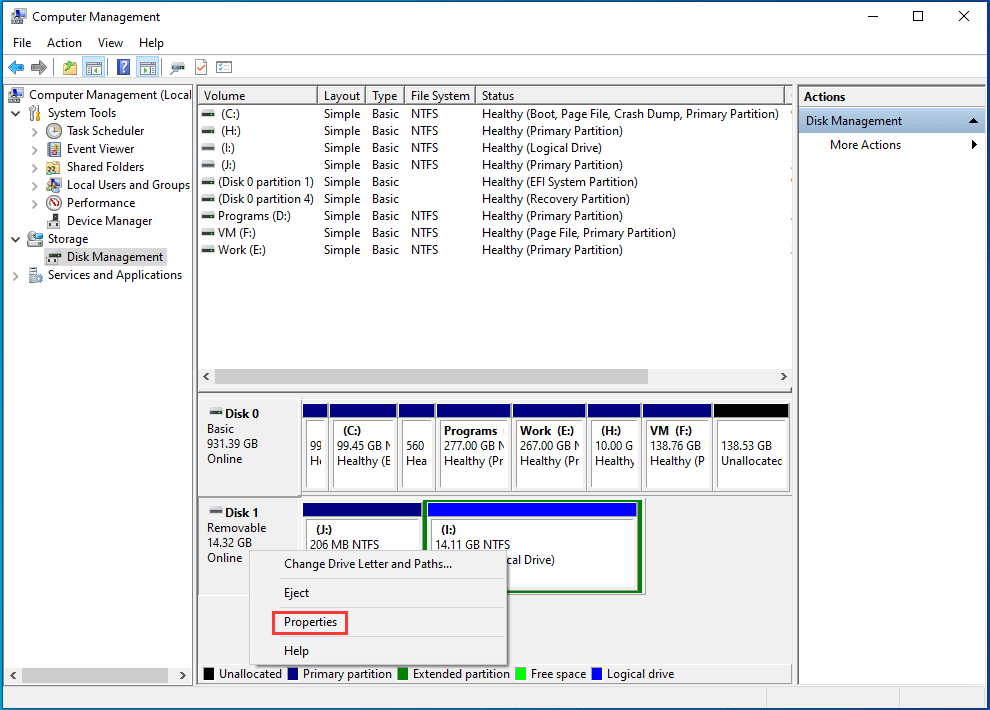The image size is (990, 710).
Task: Click the Computer Management root icon
Action: point(16,95)
